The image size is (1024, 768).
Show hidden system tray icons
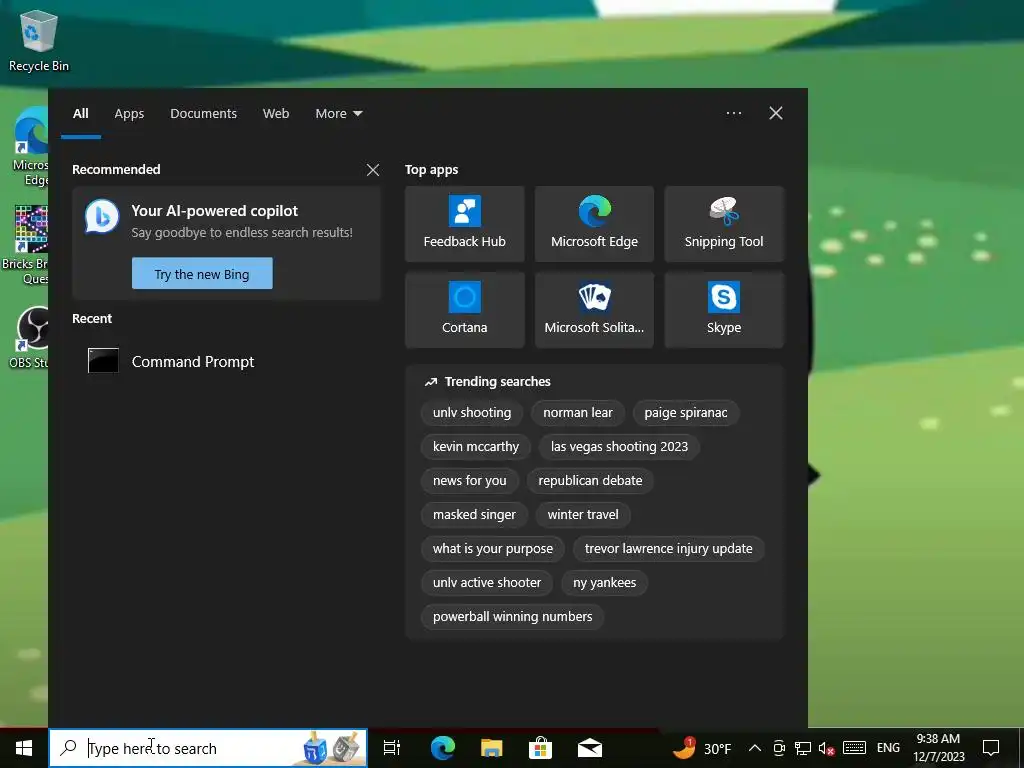(754, 748)
